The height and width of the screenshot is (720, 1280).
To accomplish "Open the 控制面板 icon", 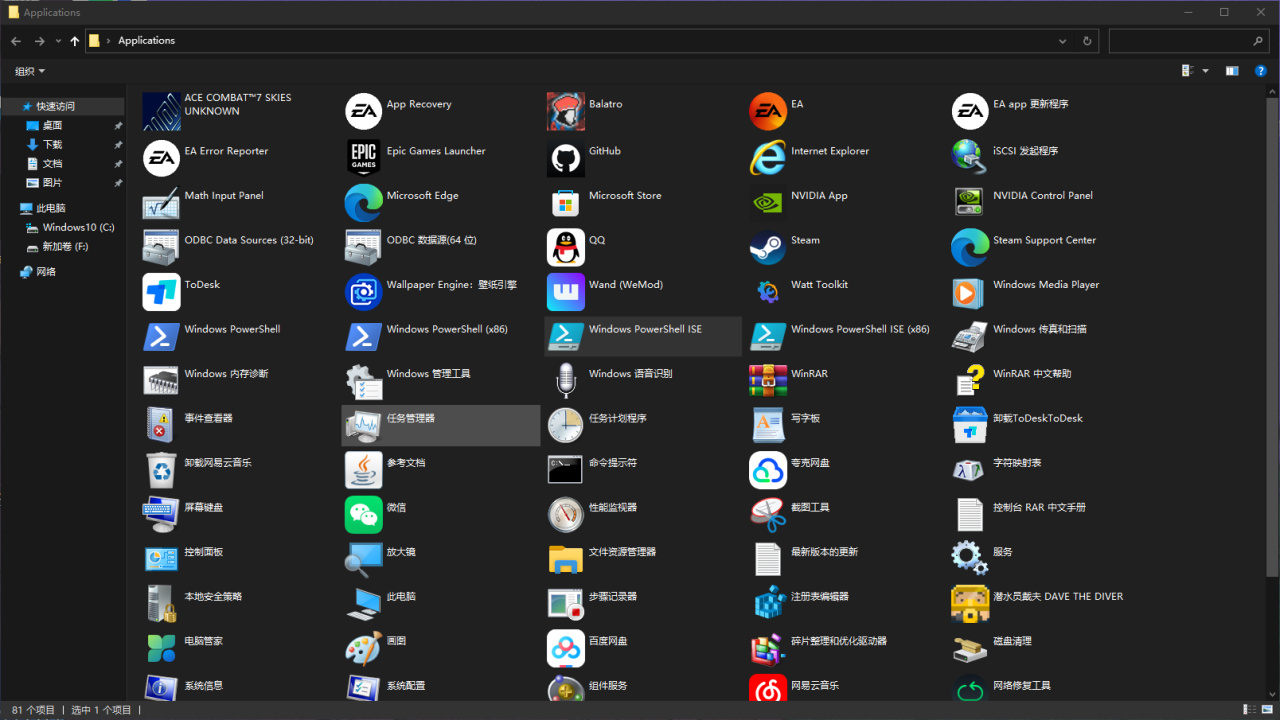I will click(x=161, y=559).
